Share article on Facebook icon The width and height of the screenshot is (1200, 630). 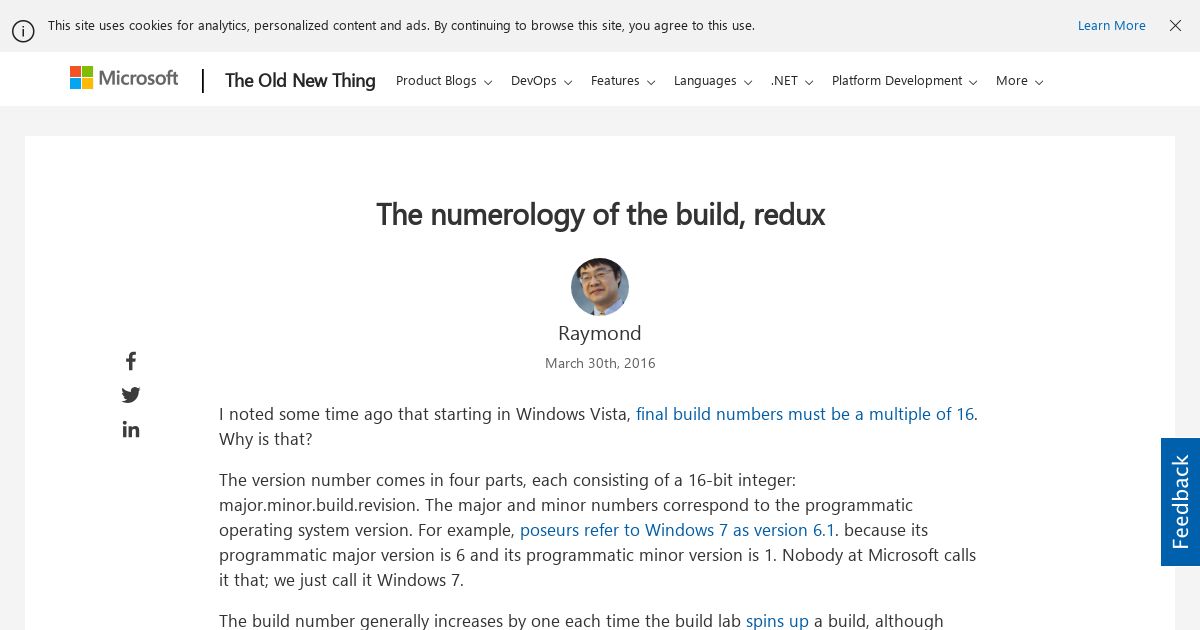pyautogui.click(x=131, y=361)
